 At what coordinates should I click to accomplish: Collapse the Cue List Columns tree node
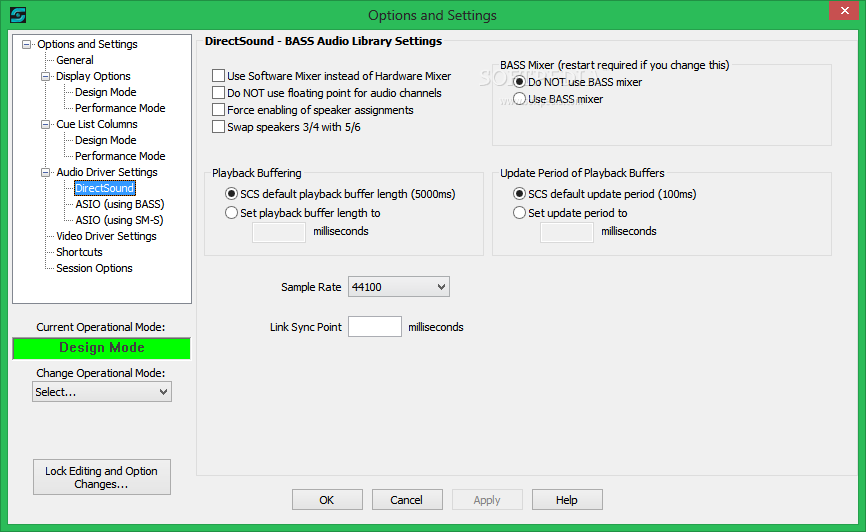point(45,124)
